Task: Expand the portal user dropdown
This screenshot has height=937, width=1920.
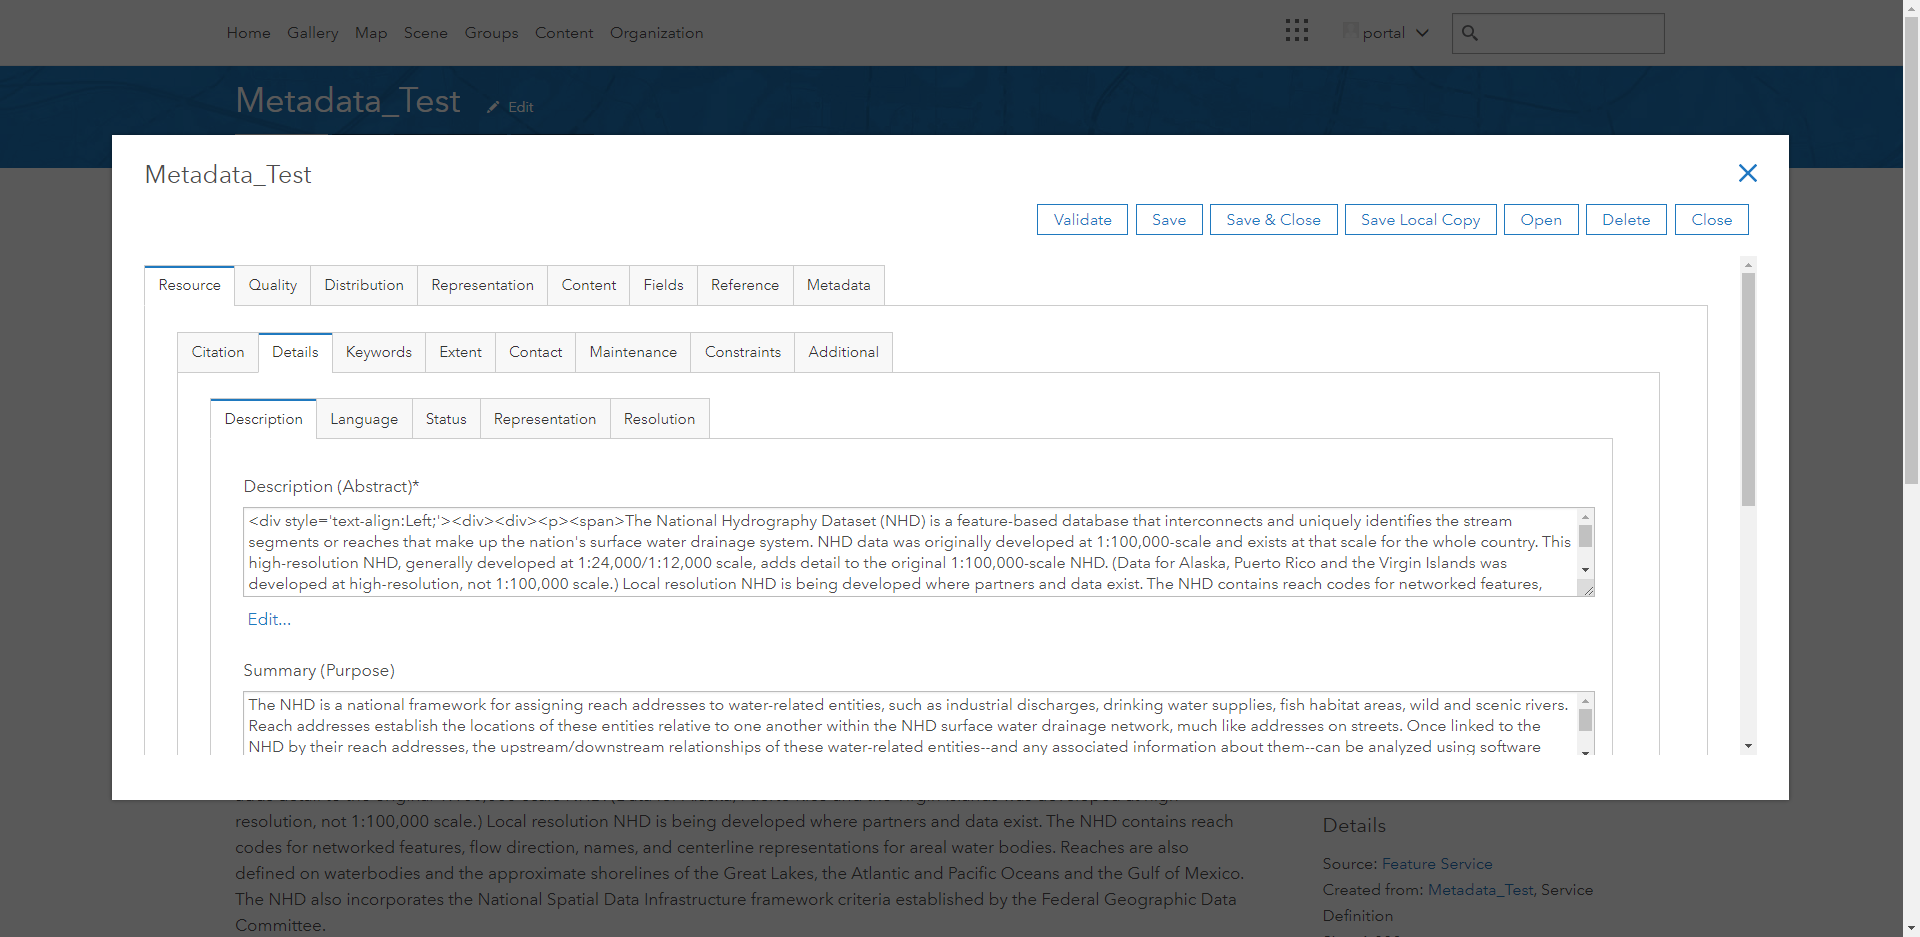Action: pyautogui.click(x=1423, y=33)
